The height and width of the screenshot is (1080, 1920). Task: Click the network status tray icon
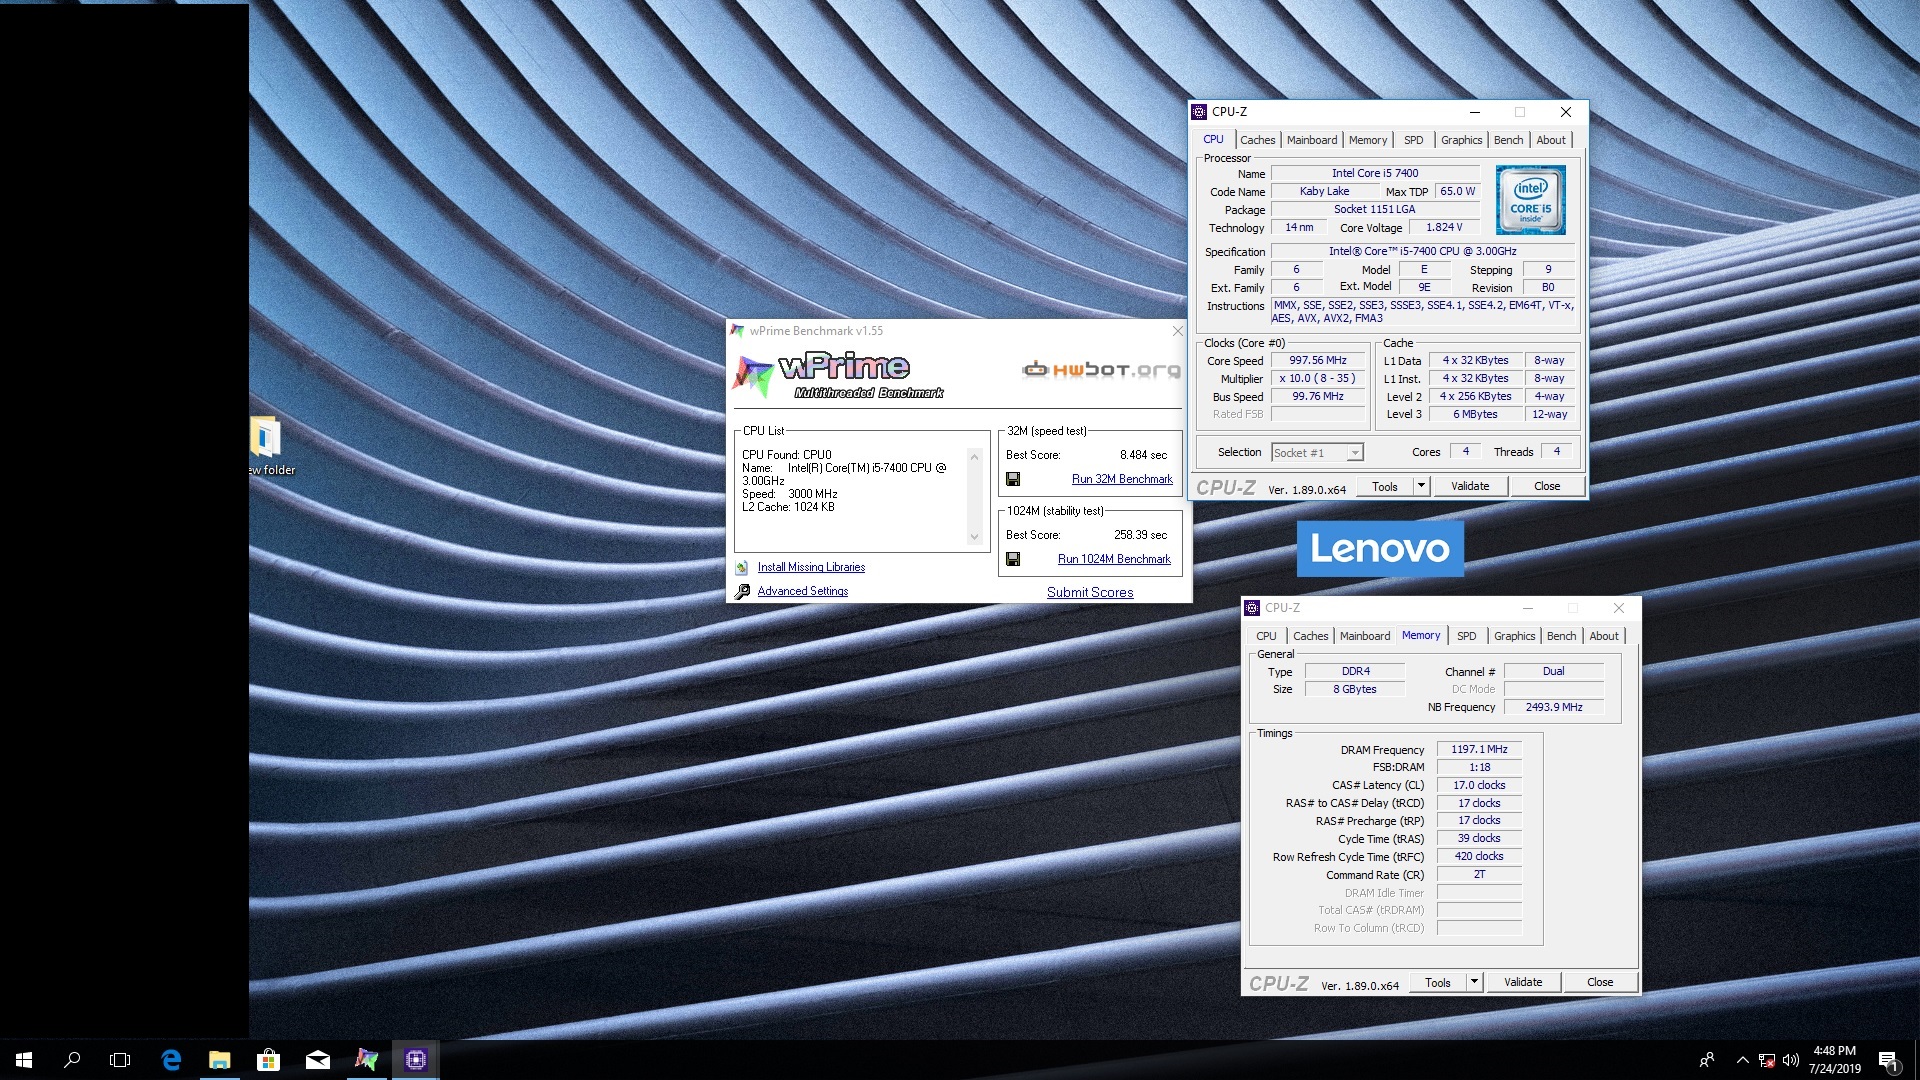pyautogui.click(x=1767, y=1060)
